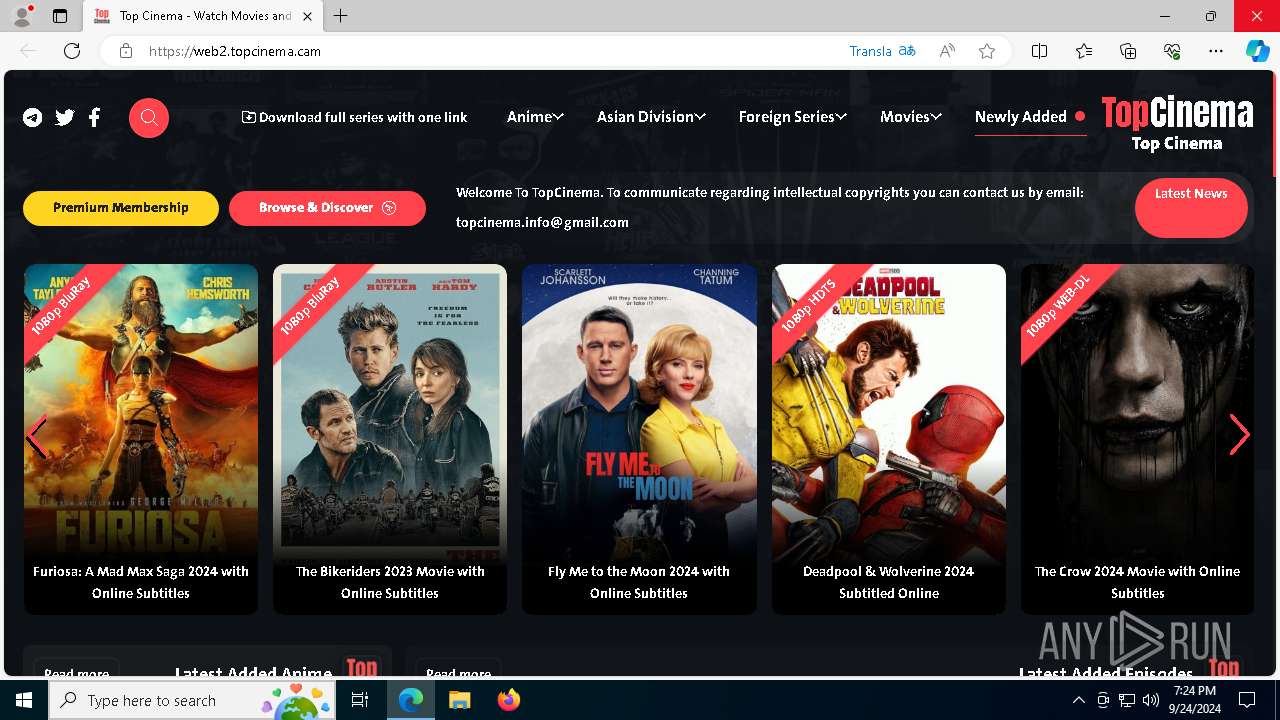Open the Telegram social icon
This screenshot has width=1280, height=720.
pyautogui.click(x=33, y=118)
